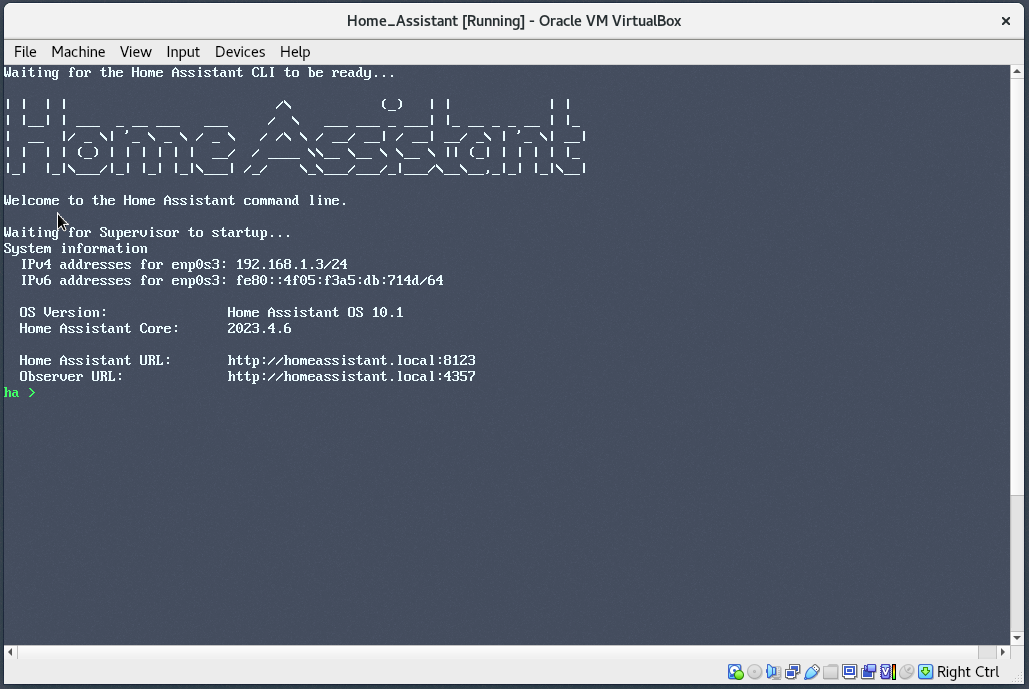The width and height of the screenshot is (1029, 689).
Task: Open the File menu
Action: point(25,52)
